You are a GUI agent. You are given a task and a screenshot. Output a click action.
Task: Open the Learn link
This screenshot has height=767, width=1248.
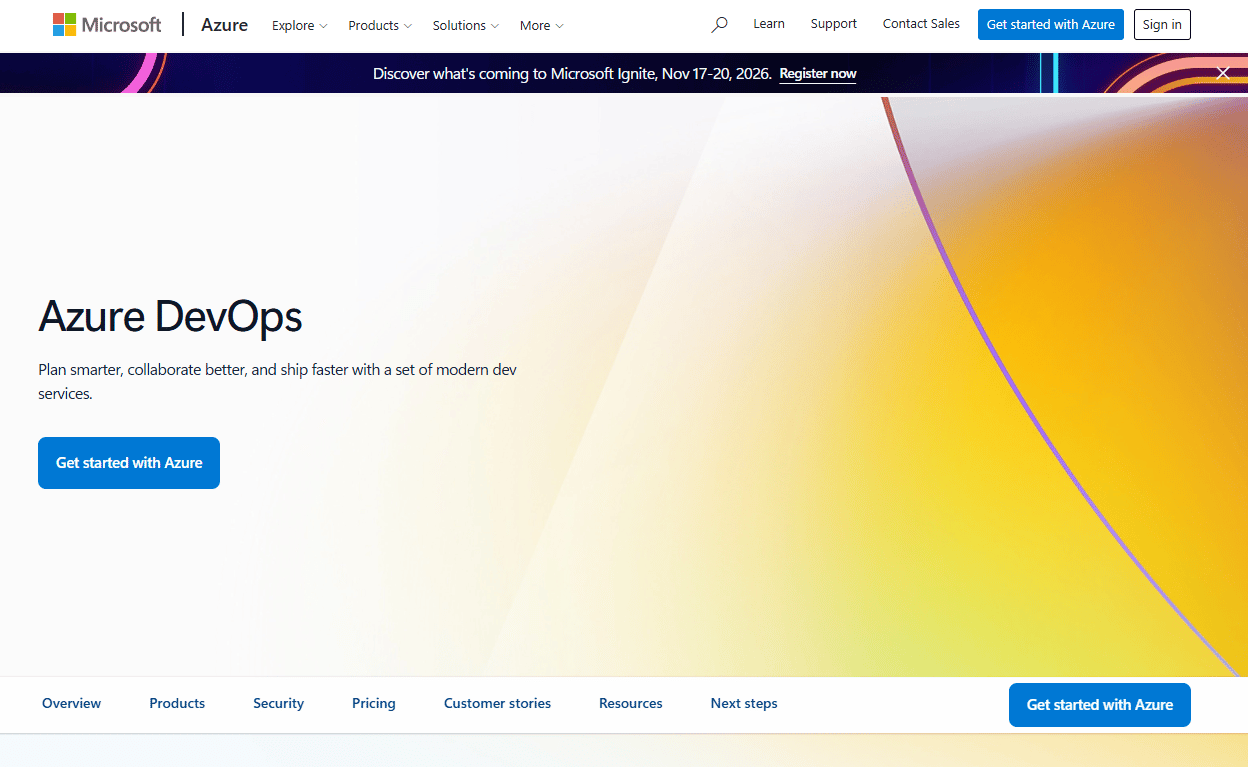[769, 24]
